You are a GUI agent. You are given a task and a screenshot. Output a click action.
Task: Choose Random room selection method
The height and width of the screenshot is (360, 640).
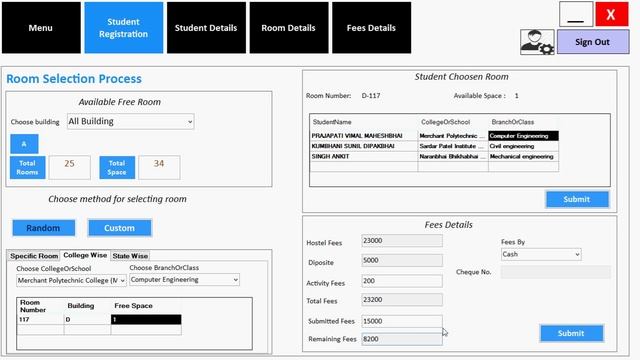click(44, 228)
